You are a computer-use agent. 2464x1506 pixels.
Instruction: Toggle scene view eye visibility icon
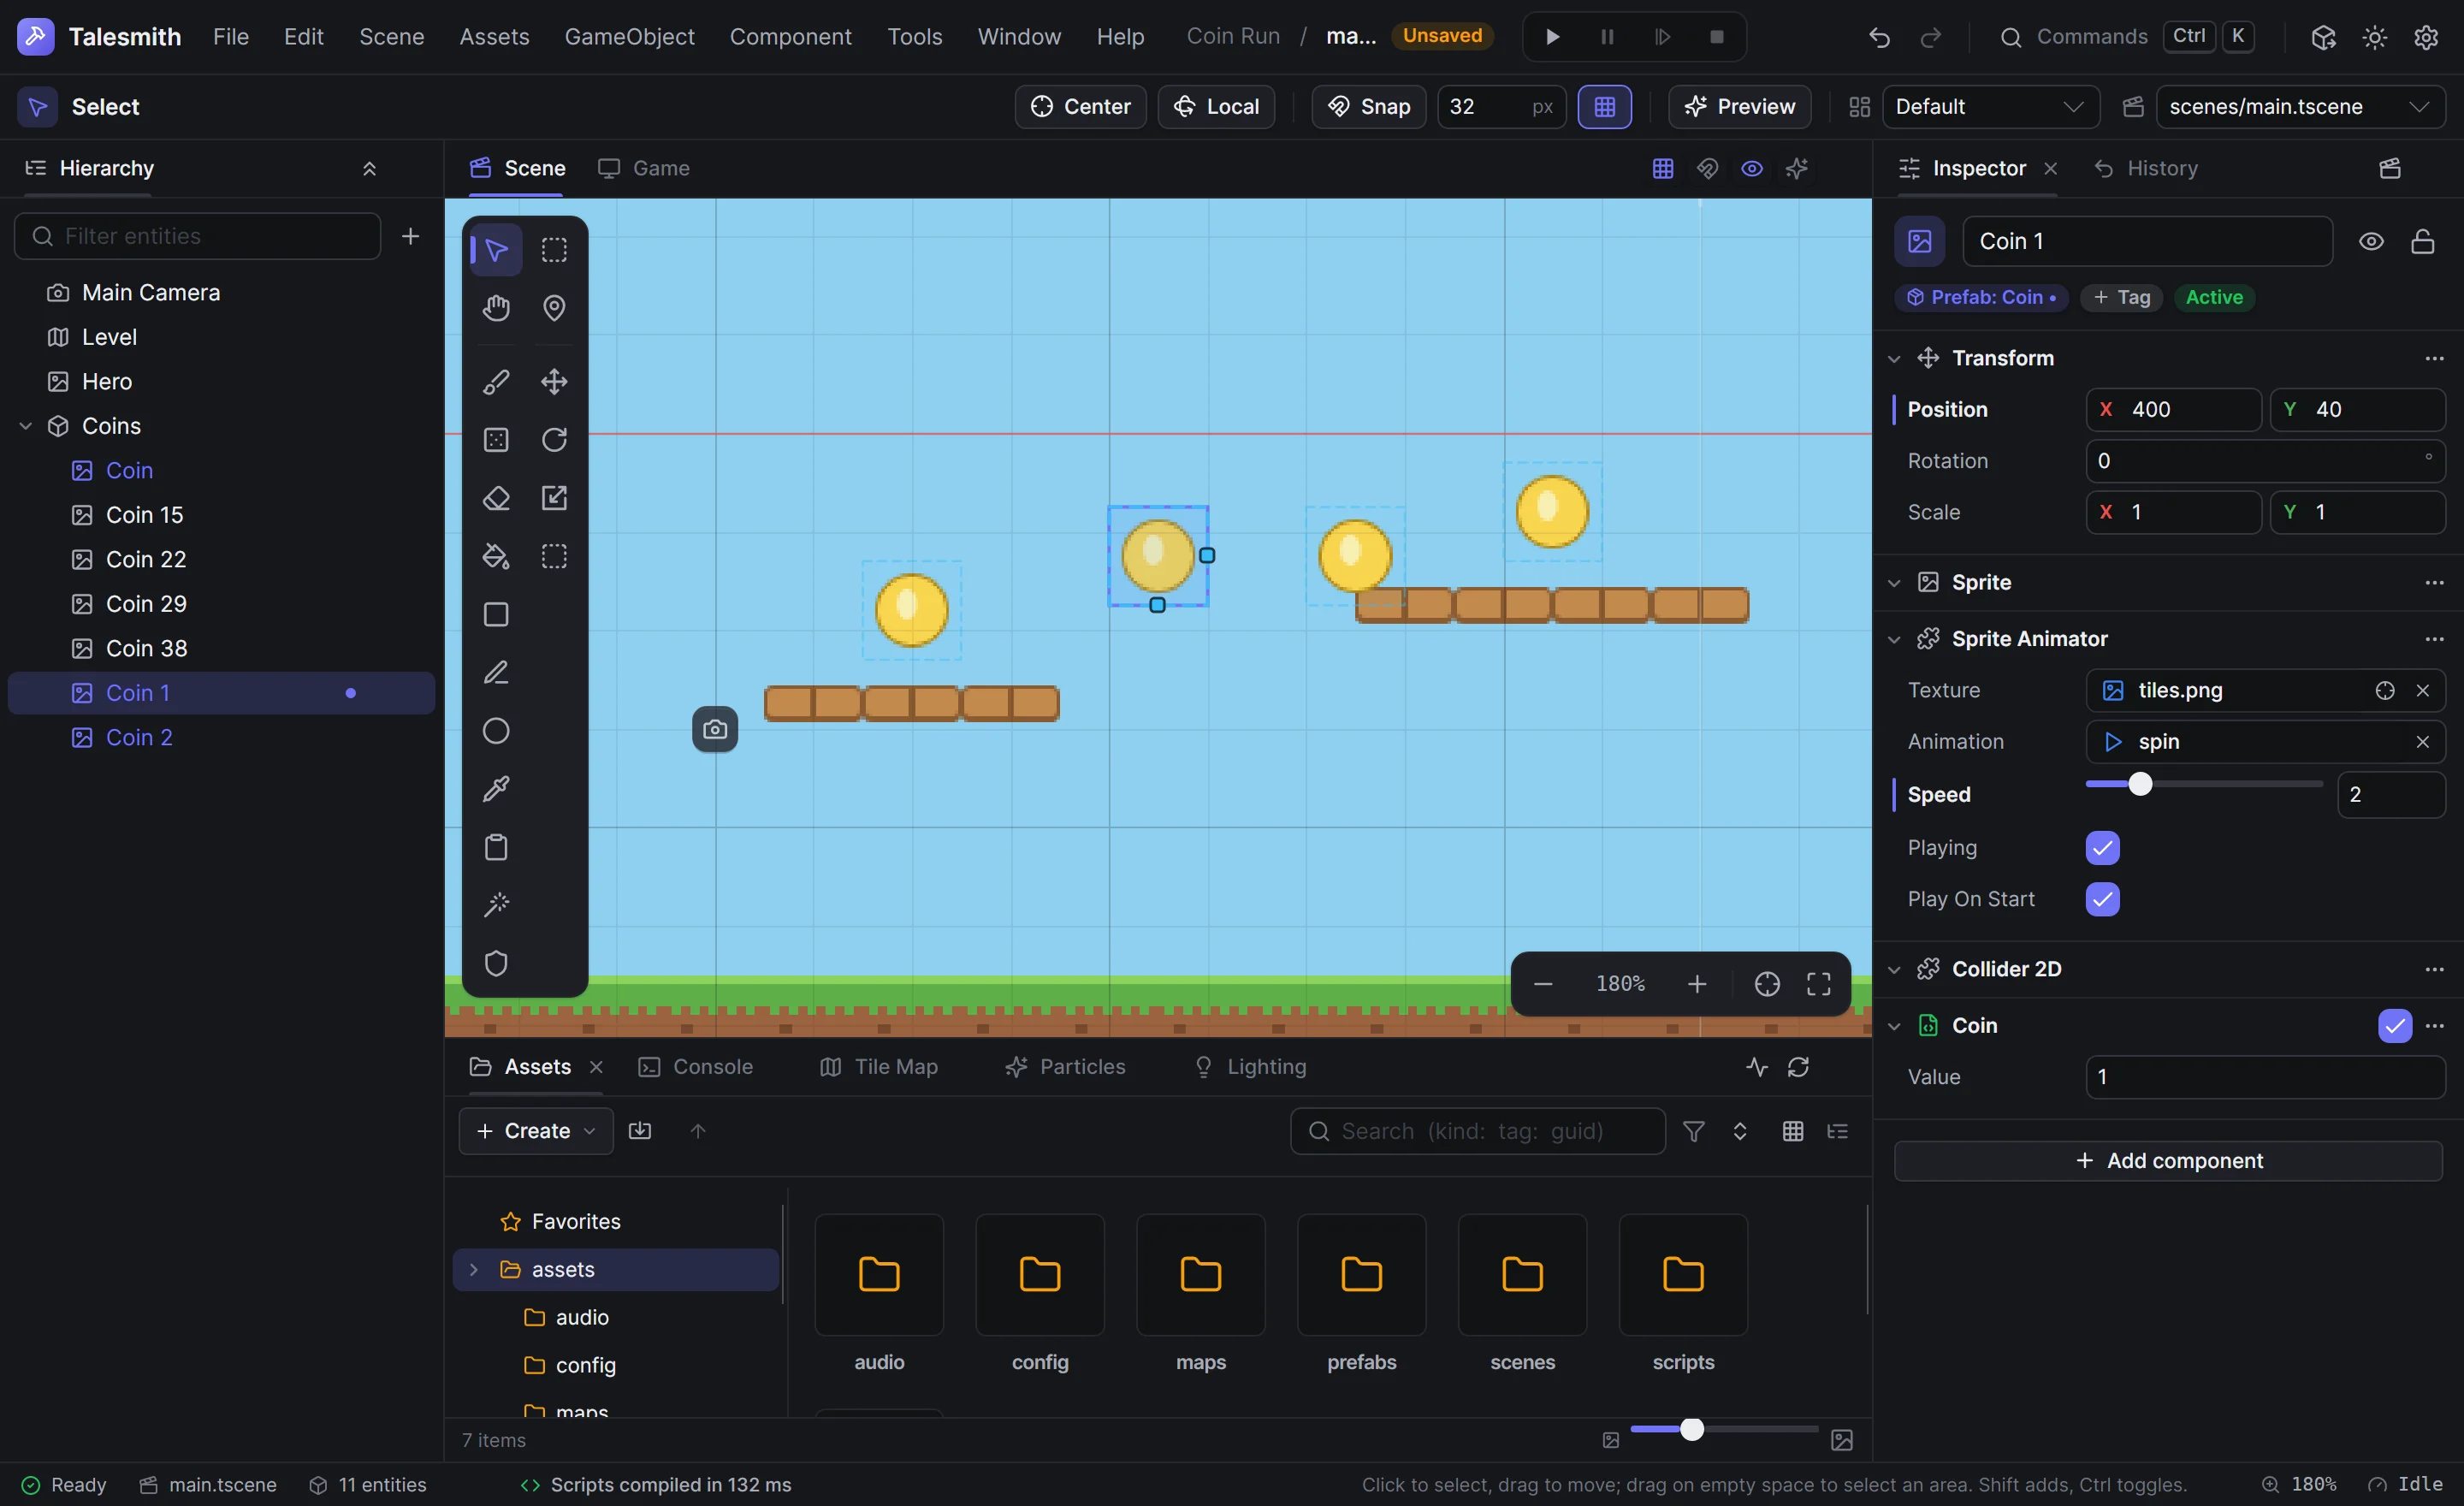(1752, 168)
